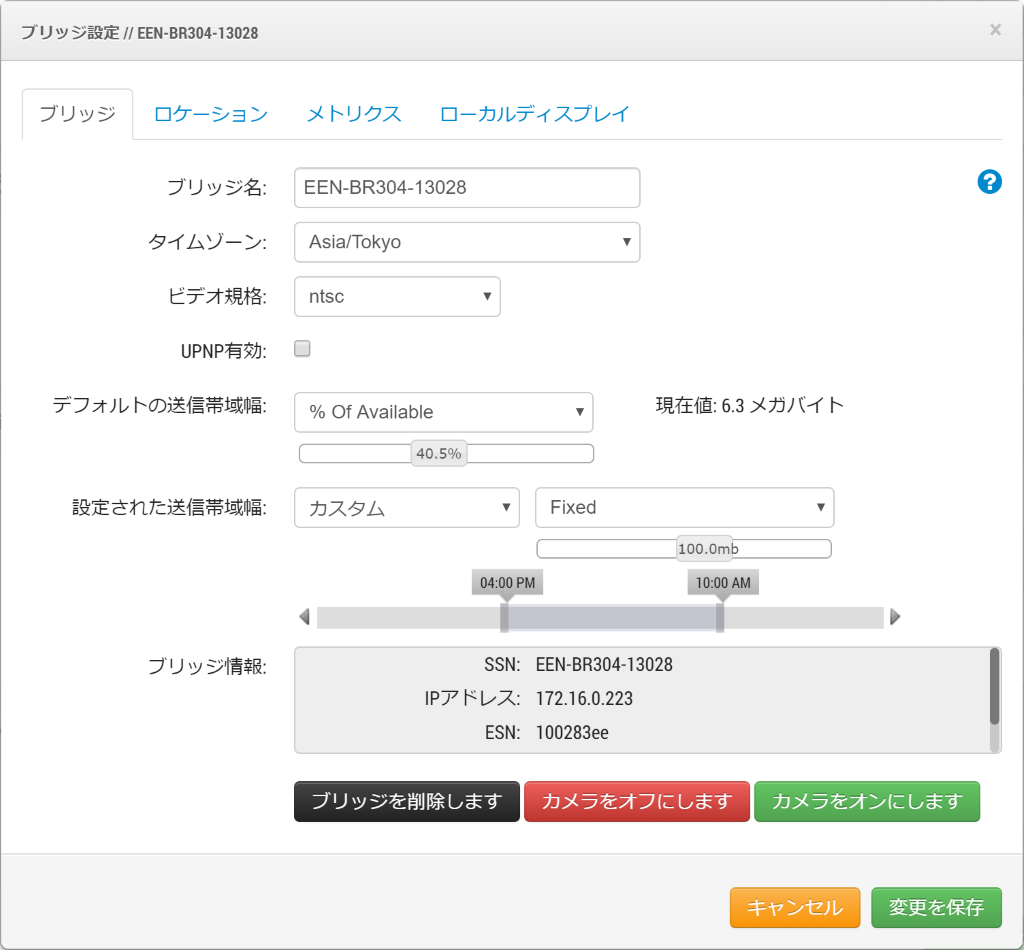Switch to the ロケーション tab
Viewport: 1024px width, 950px height.
click(x=211, y=114)
